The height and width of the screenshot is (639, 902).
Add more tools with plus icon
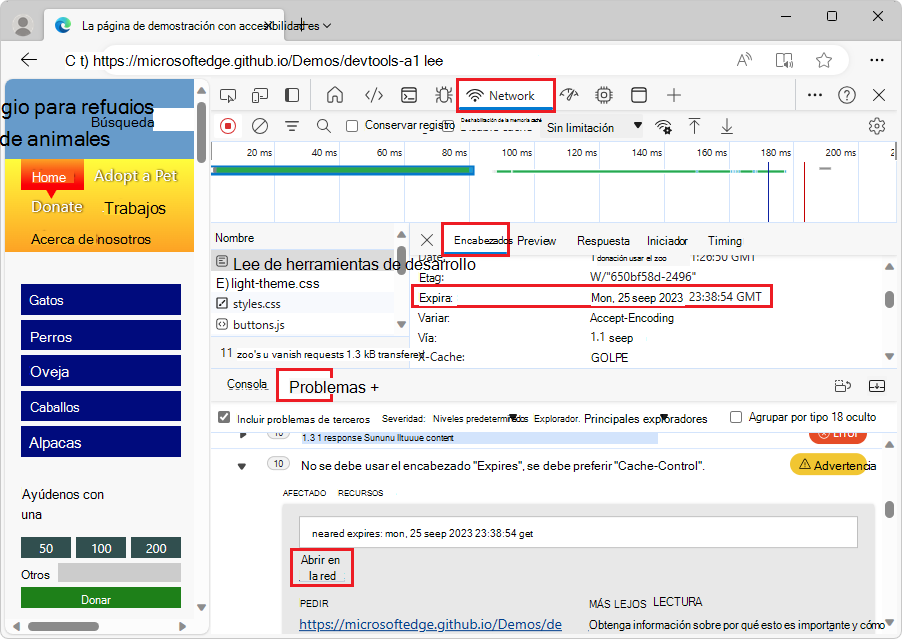click(x=674, y=95)
